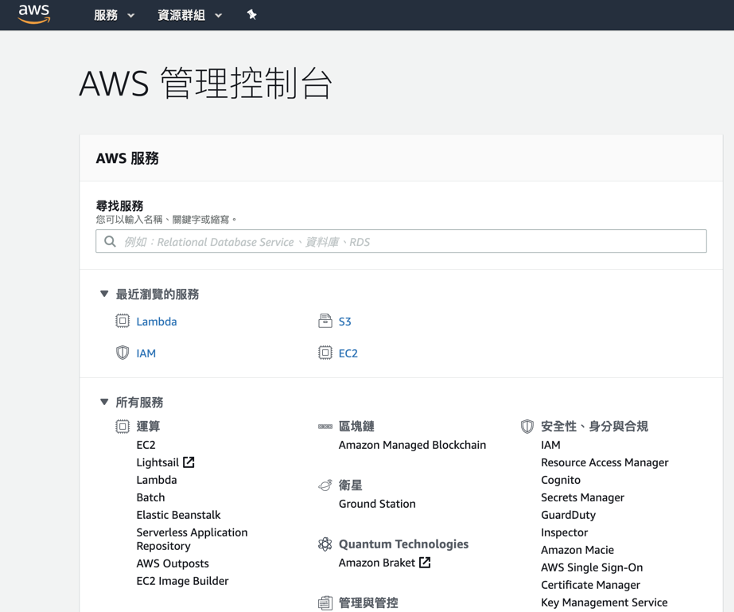Open Lambda under the 運算 category

[157, 480]
